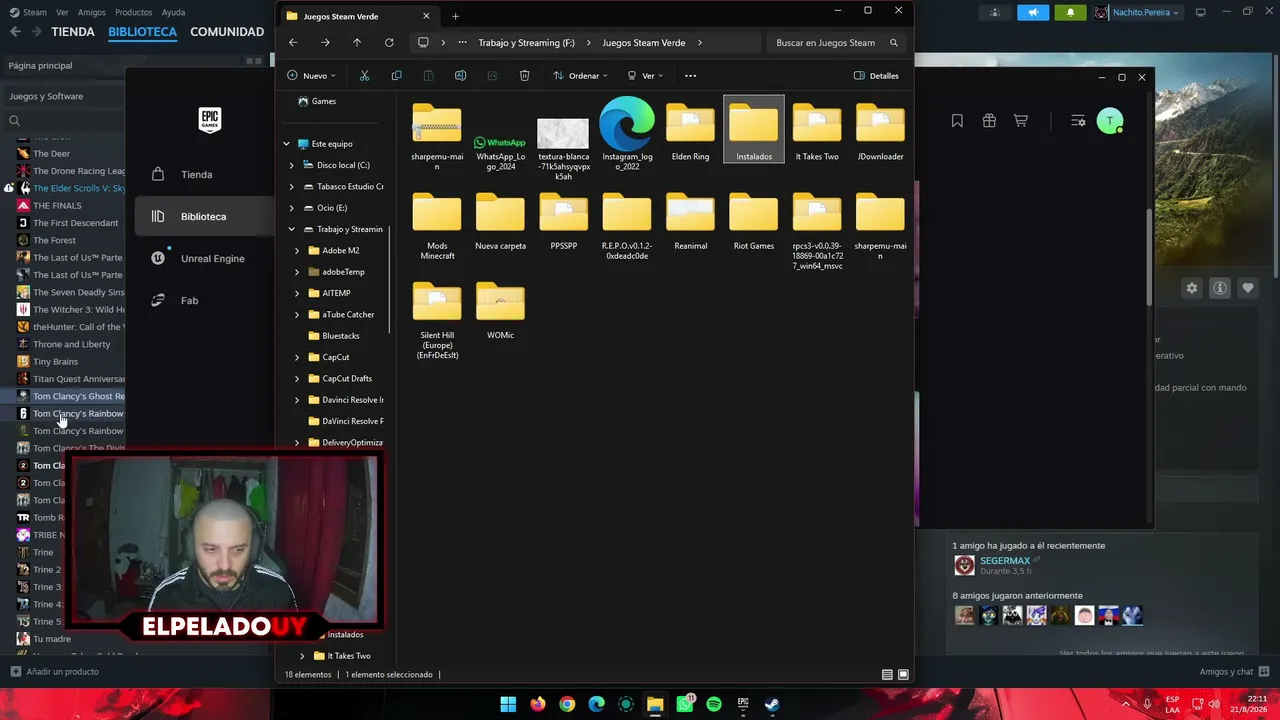Go up one folder level in Explorer
This screenshot has width=1280, height=720.
click(x=357, y=43)
